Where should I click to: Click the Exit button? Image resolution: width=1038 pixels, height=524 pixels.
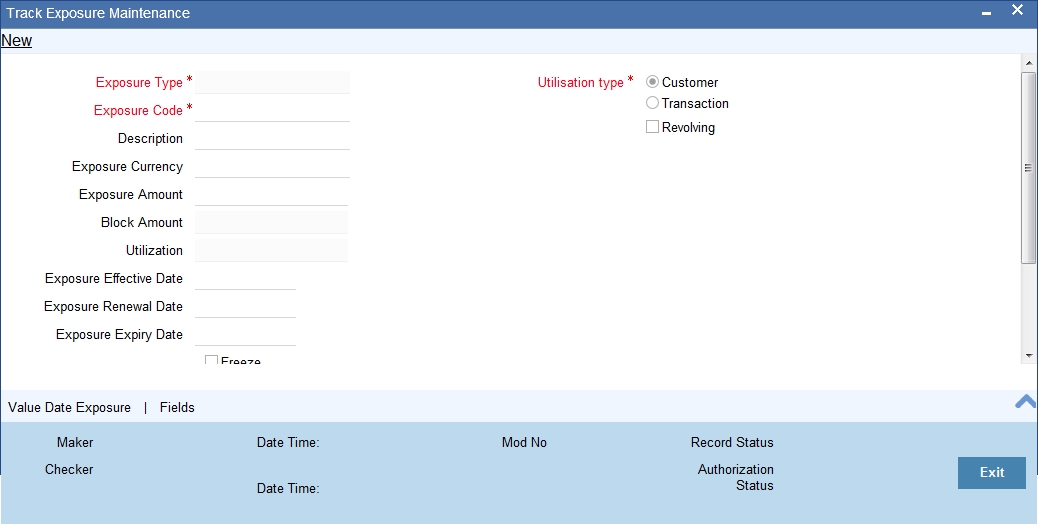pos(992,472)
